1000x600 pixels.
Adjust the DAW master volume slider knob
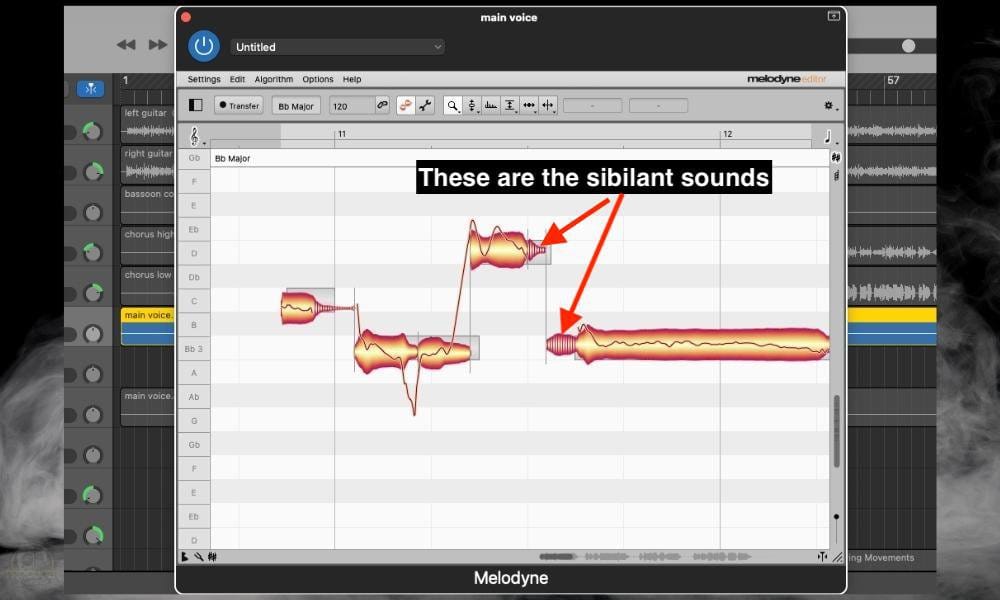click(908, 46)
